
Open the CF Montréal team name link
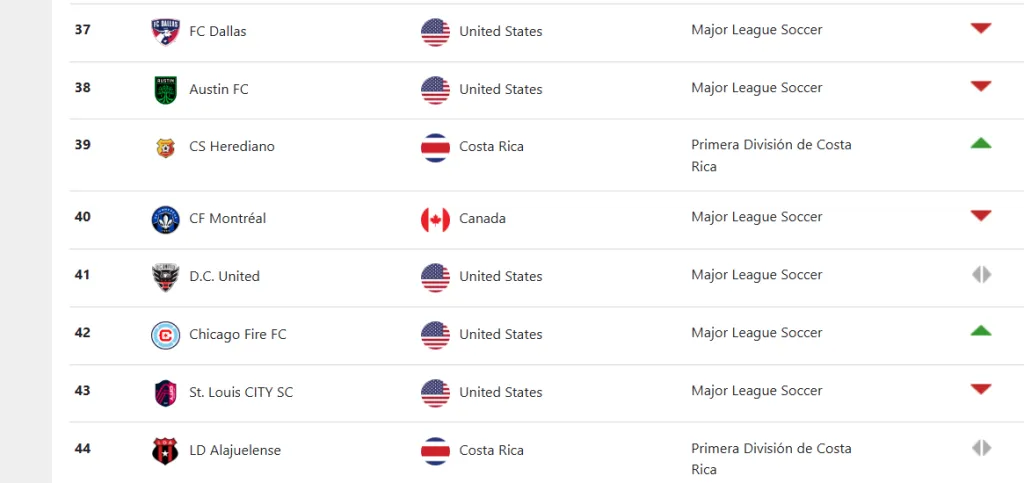coord(227,219)
